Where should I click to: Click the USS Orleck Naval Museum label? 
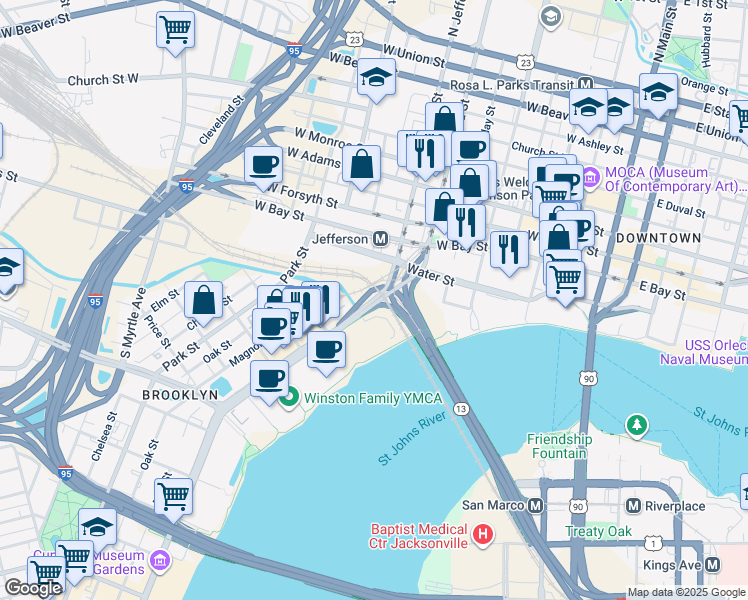coord(702,351)
